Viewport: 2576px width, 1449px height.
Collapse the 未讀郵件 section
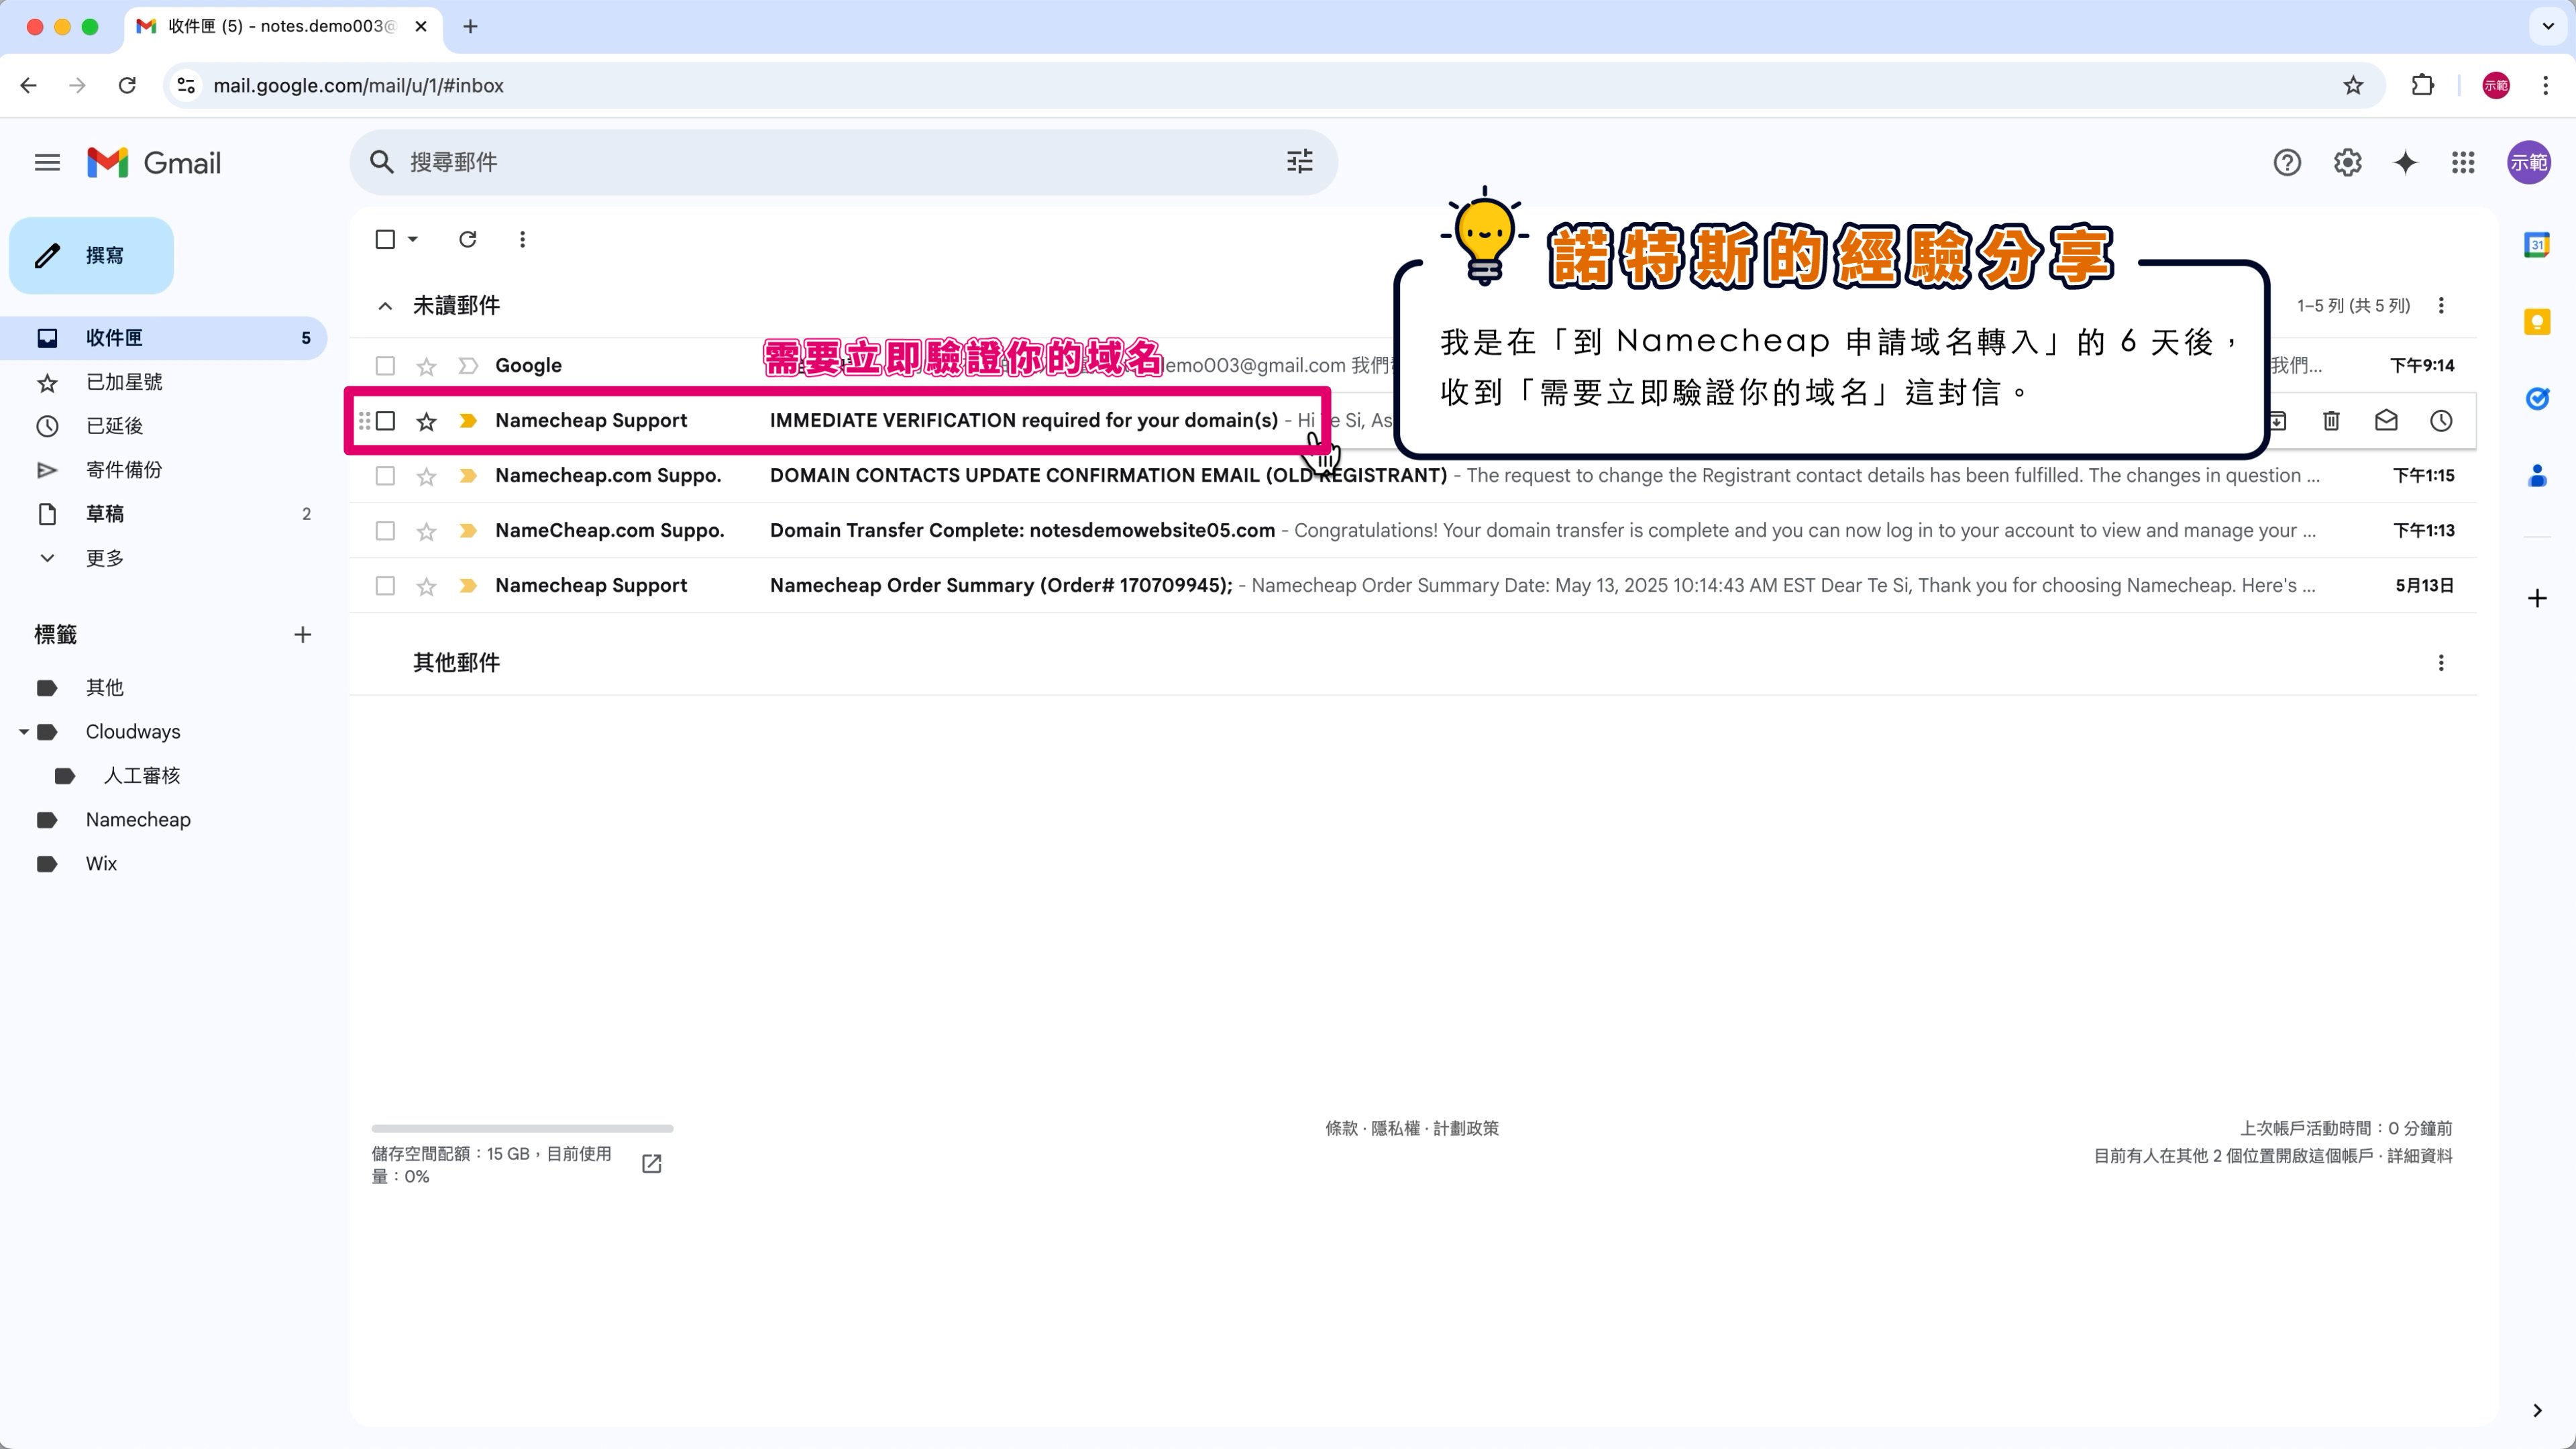coord(385,306)
